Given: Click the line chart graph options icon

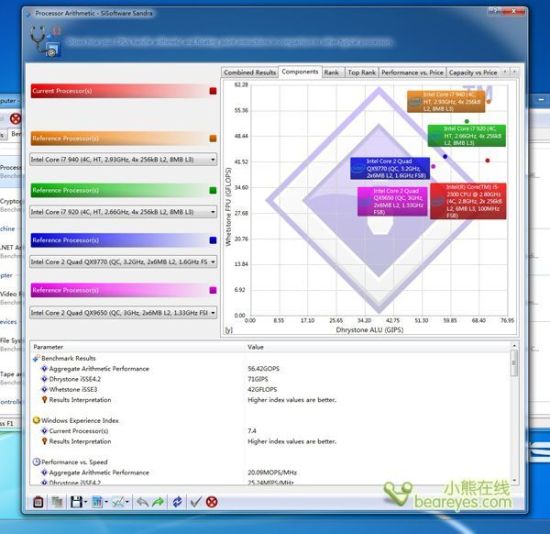Looking at the screenshot, I should [x=118, y=502].
